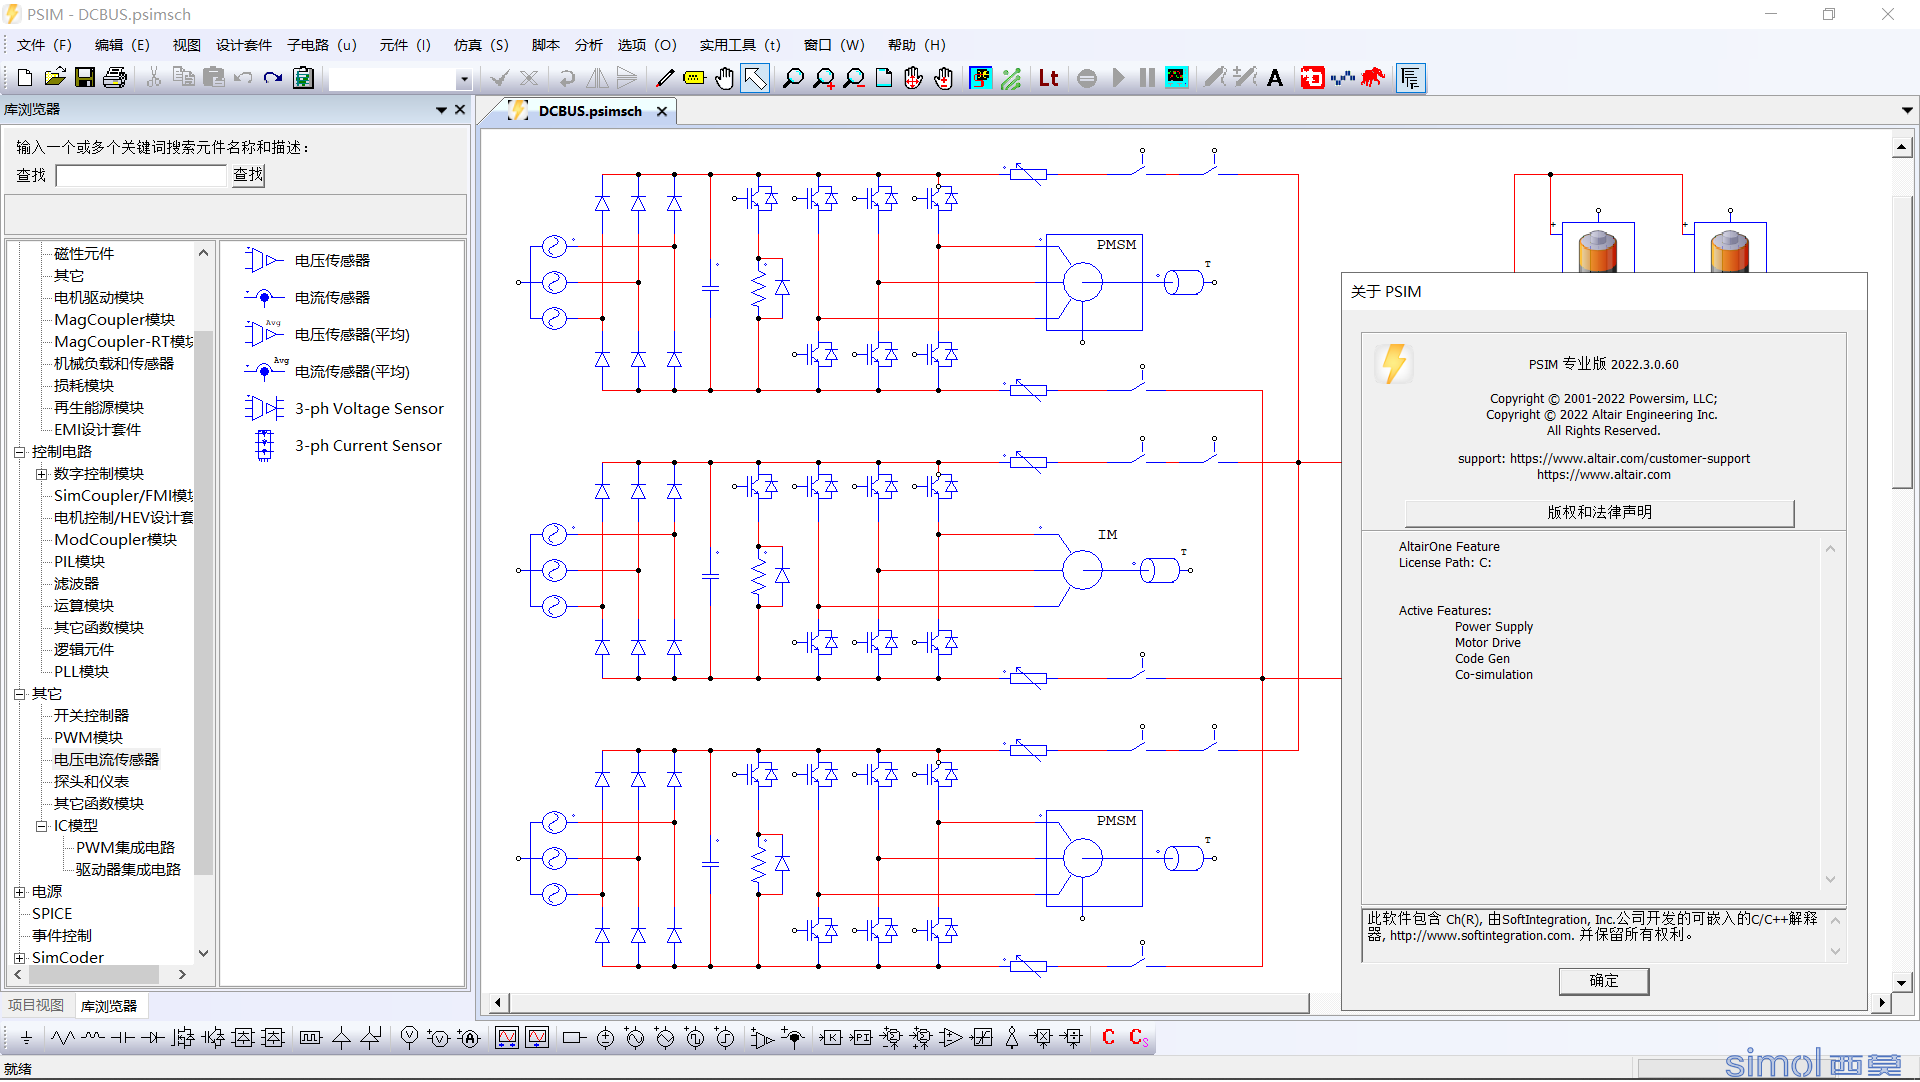Image resolution: width=1920 pixels, height=1082 pixels.
Task: Run simulation with the play button
Action: pos(1118,78)
